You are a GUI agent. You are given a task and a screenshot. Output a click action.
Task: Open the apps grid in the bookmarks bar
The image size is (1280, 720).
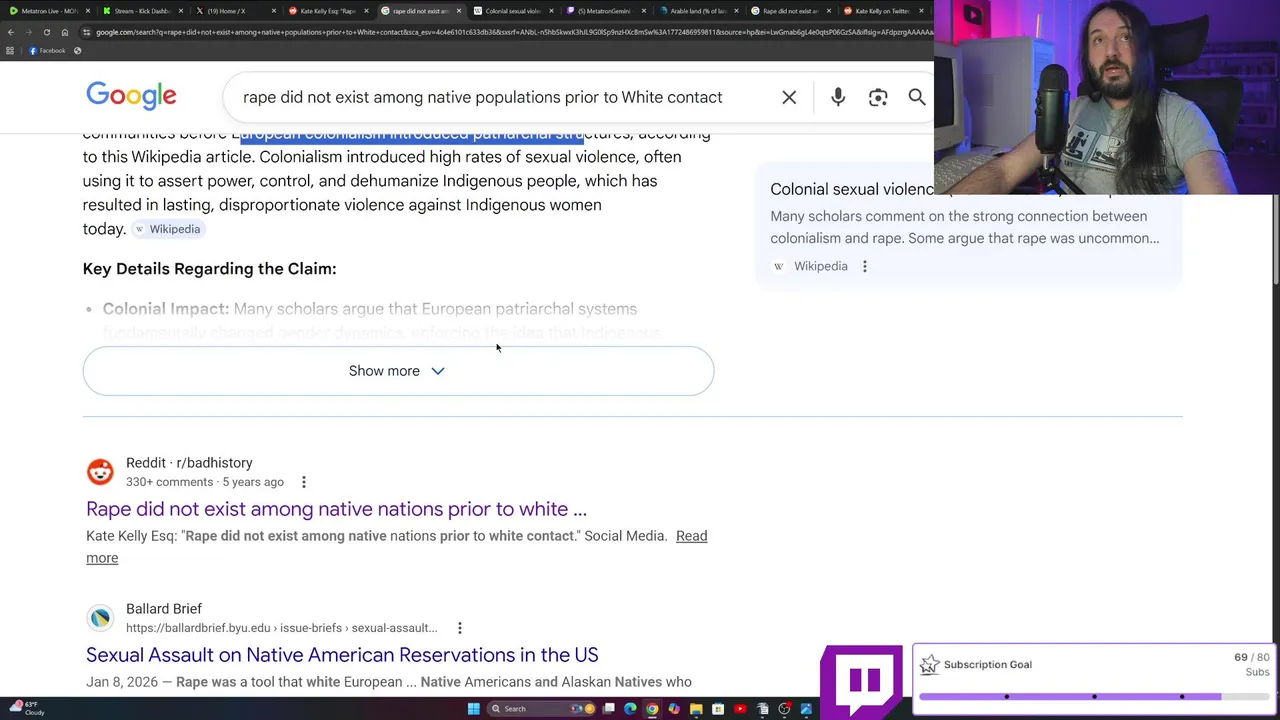click(x=10, y=51)
